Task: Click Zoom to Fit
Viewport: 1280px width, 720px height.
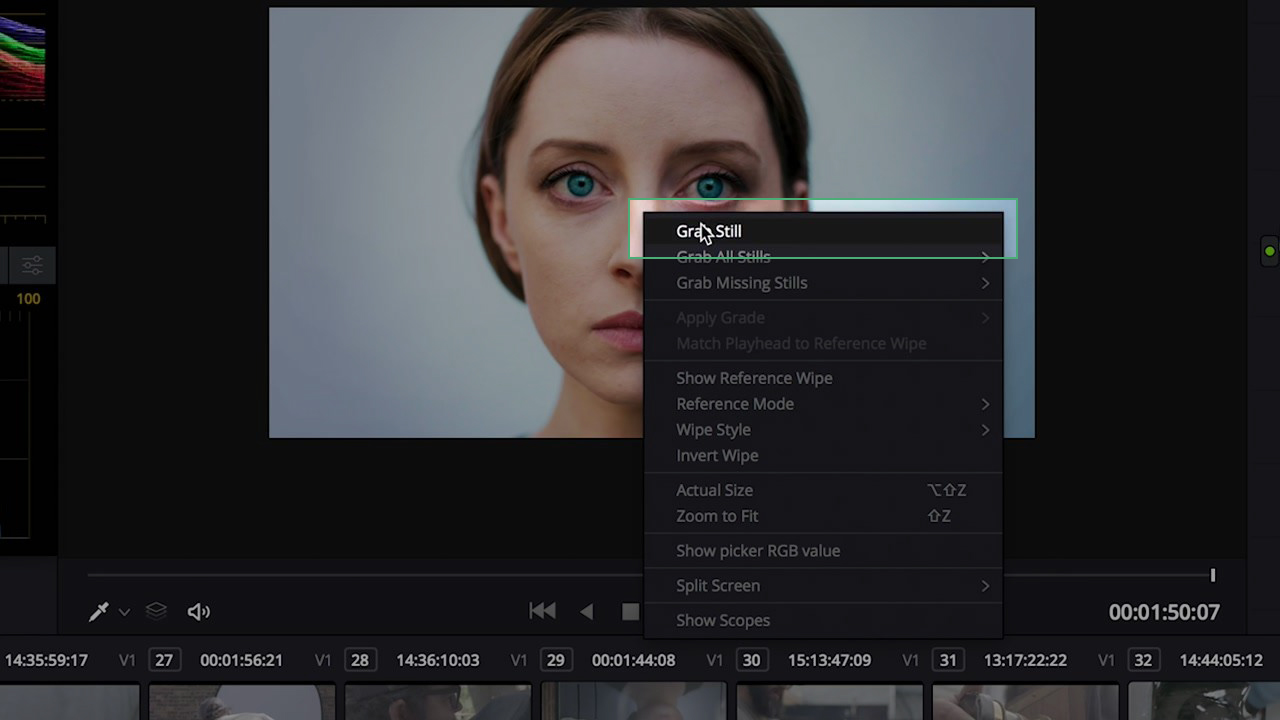Action: coord(717,516)
